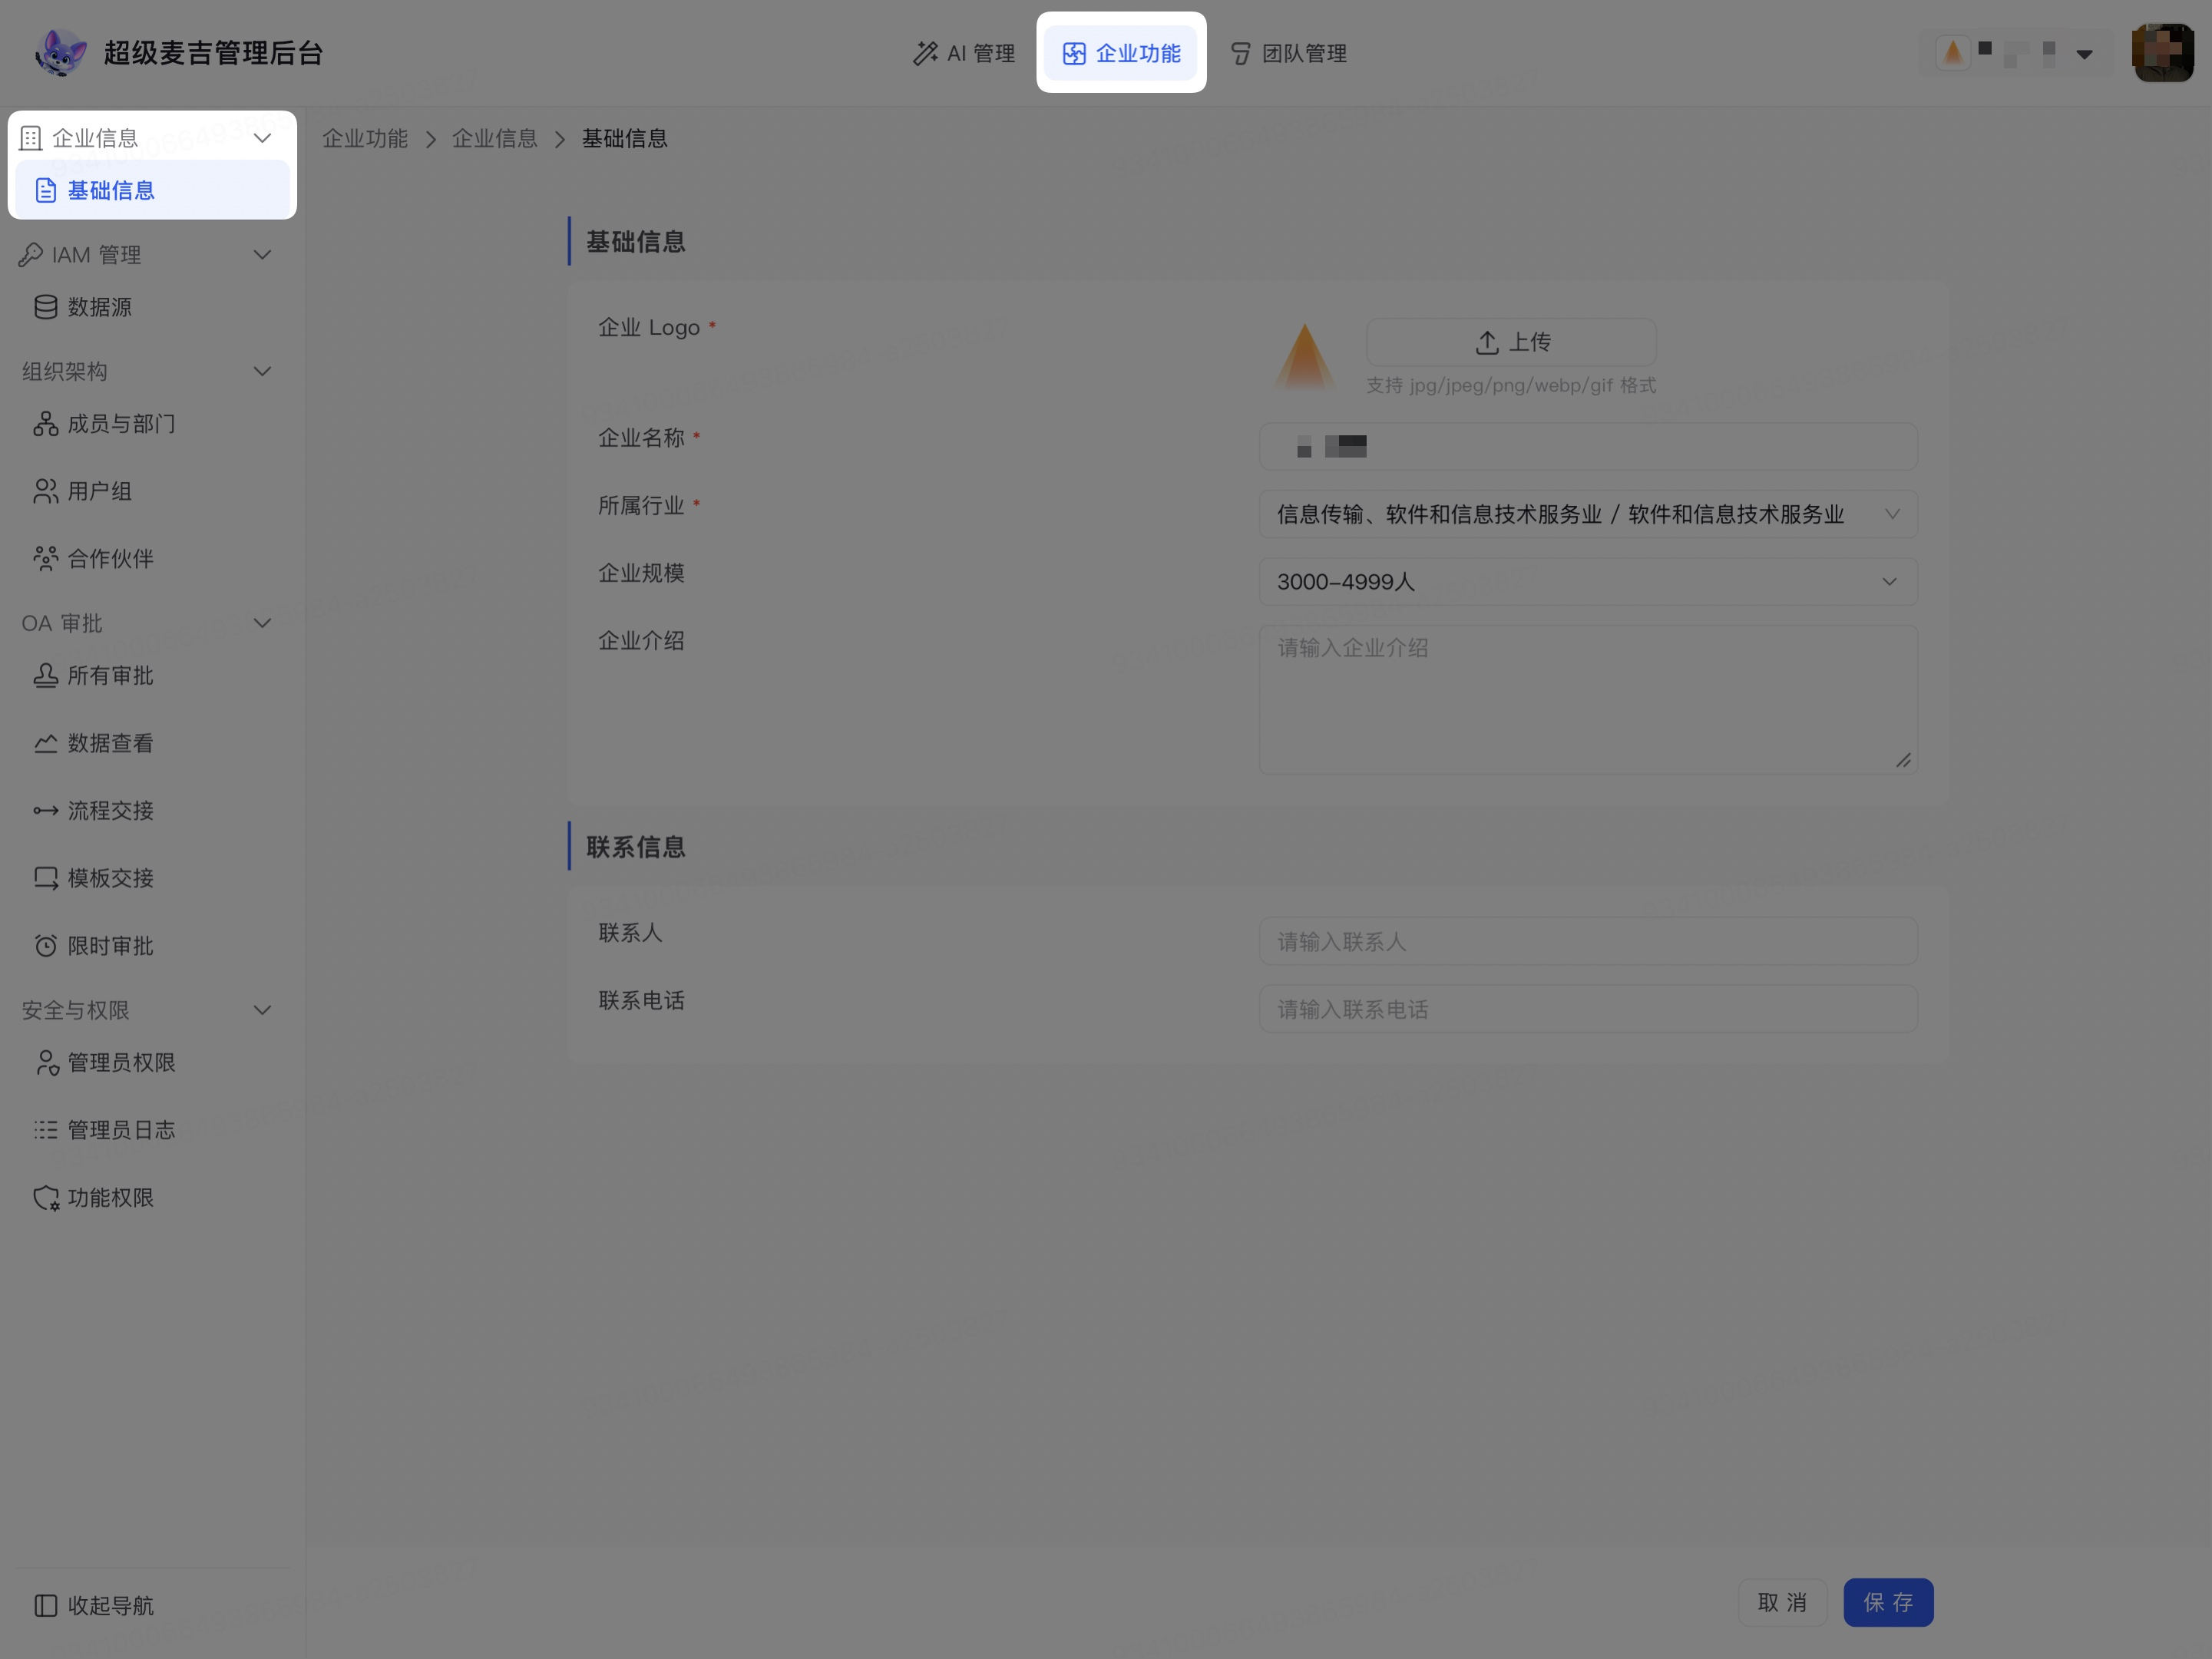Switch to the 团队管理 tab

(1288, 53)
